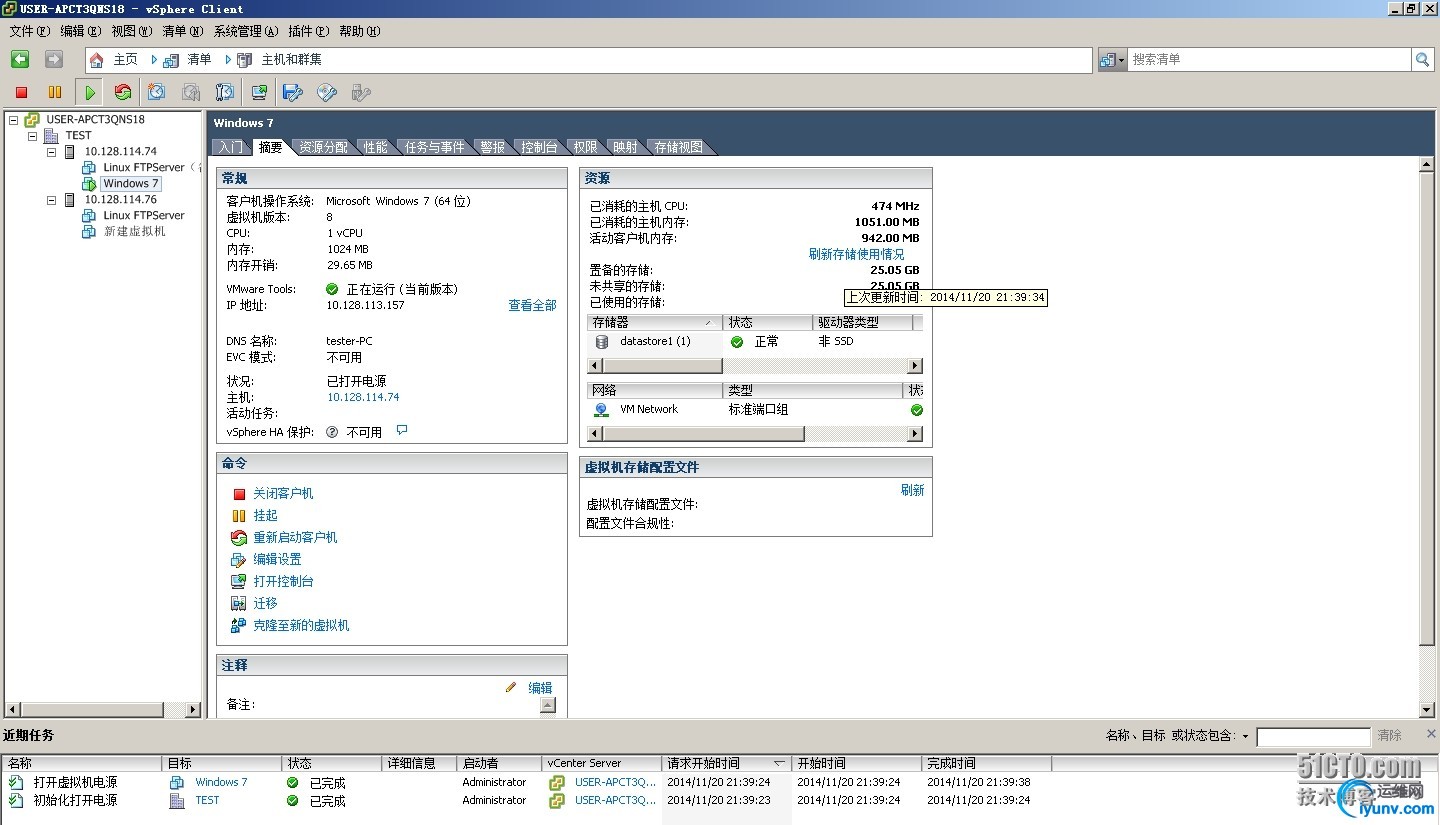Click the 搜索清单 search input field
Screen dimensions: 1440x825
click(x=1268, y=60)
